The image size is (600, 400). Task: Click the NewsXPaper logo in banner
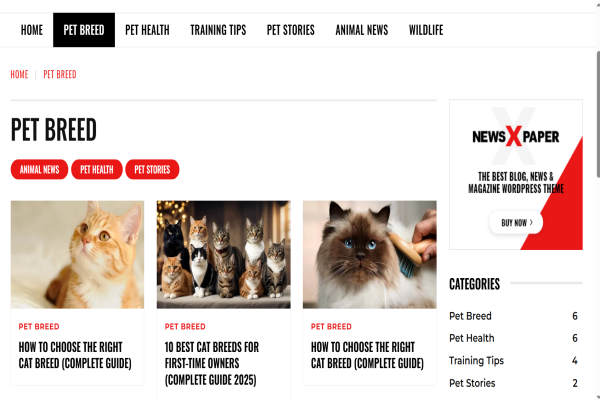coord(515,136)
